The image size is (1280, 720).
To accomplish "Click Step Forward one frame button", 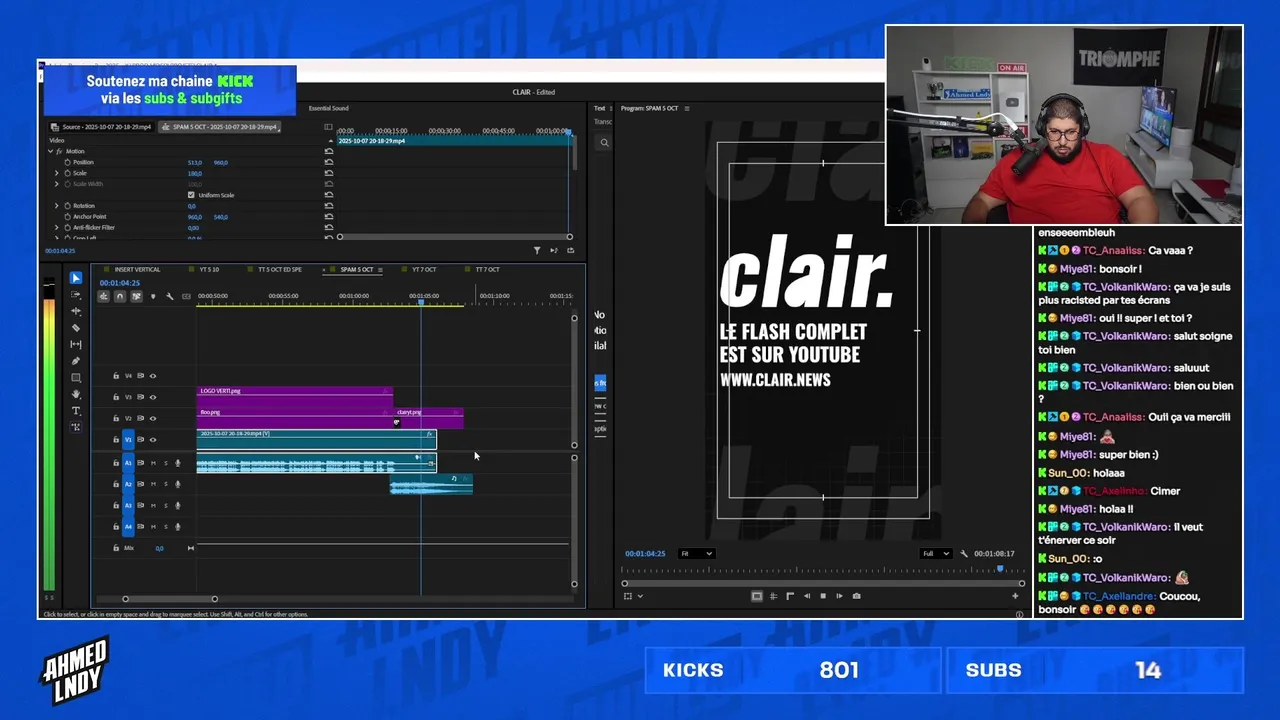I will [x=839, y=596].
